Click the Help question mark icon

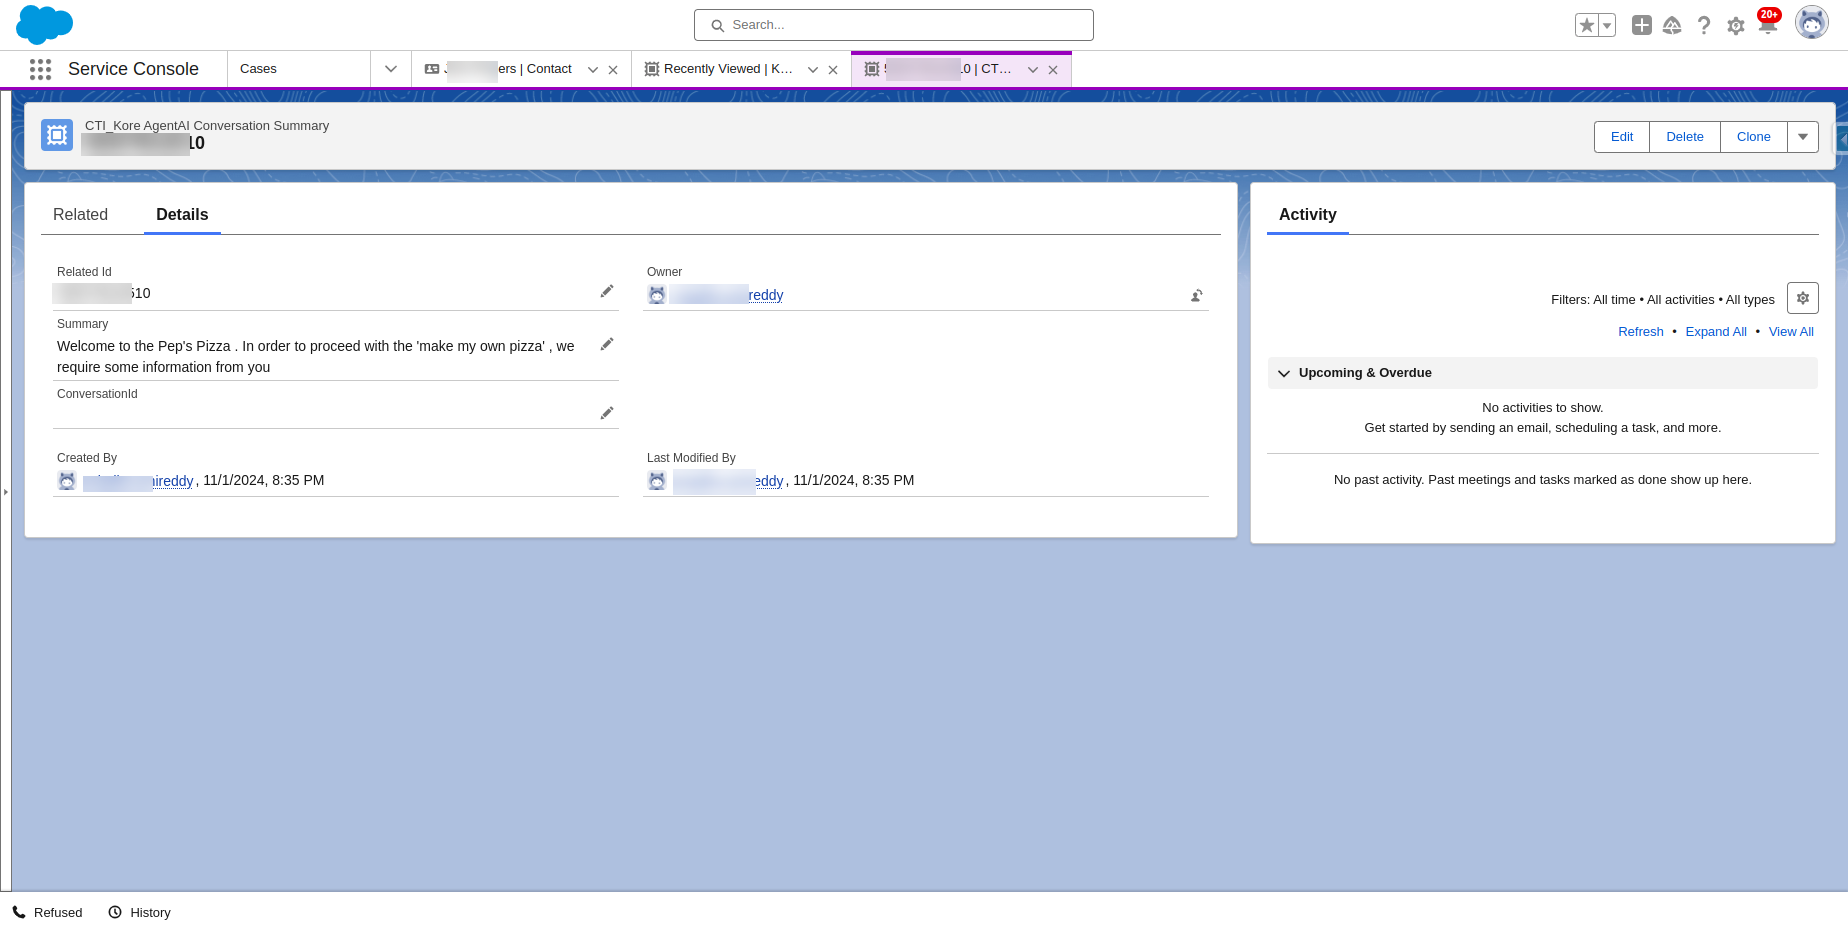pos(1704,26)
